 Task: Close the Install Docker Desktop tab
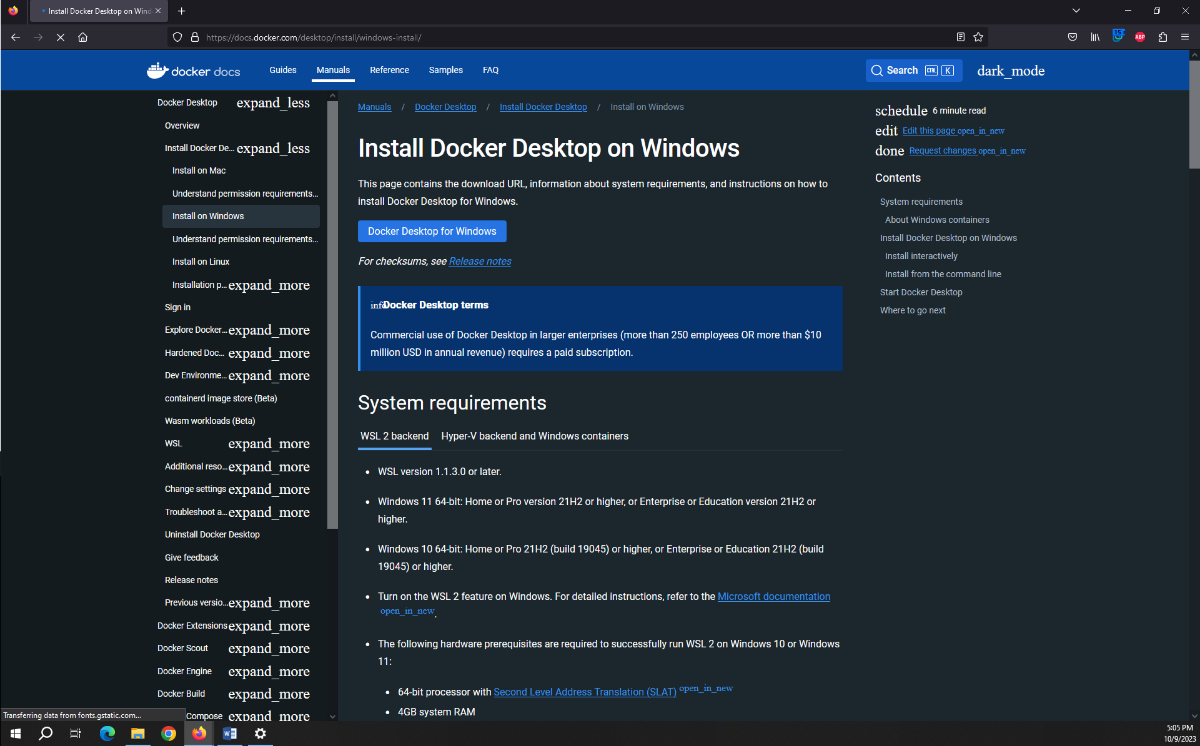click(158, 11)
